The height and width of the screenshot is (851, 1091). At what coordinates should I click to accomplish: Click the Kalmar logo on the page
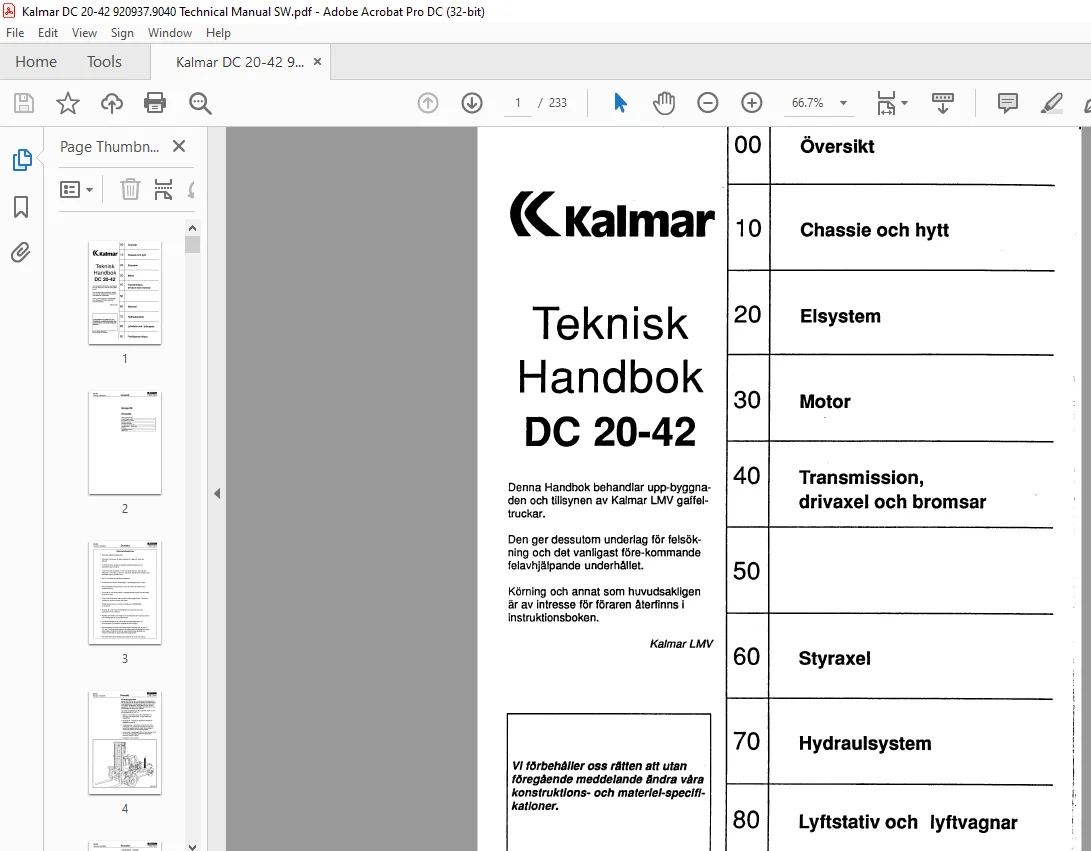click(612, 215)
